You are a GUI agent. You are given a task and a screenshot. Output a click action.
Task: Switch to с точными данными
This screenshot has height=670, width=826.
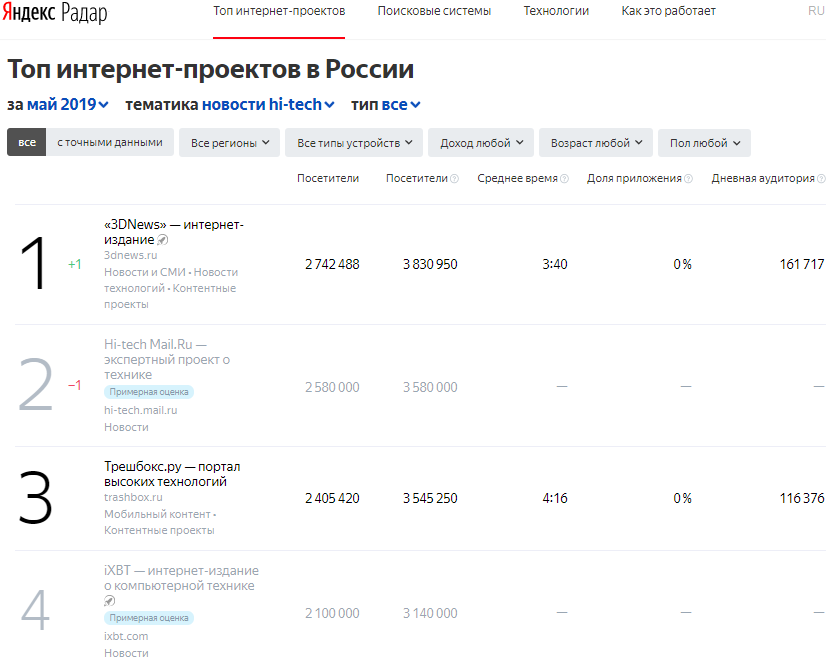(110, 142)
